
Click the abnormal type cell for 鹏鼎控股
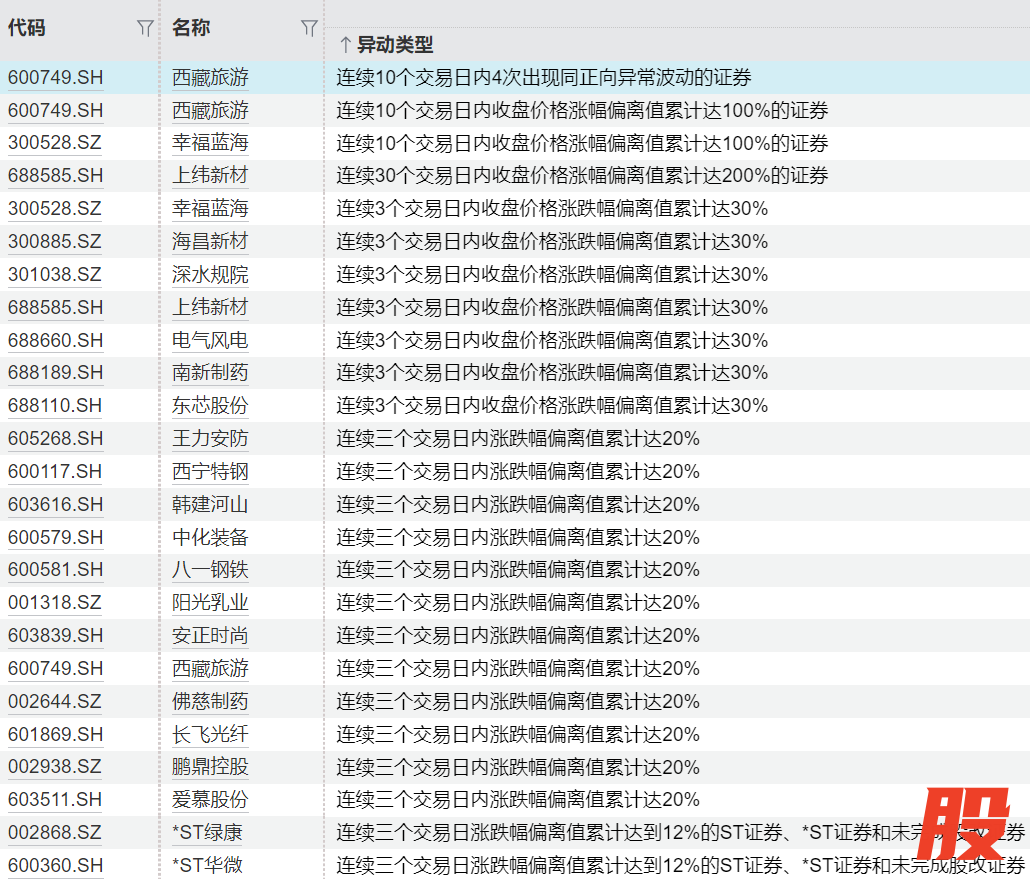coord(518,767)
